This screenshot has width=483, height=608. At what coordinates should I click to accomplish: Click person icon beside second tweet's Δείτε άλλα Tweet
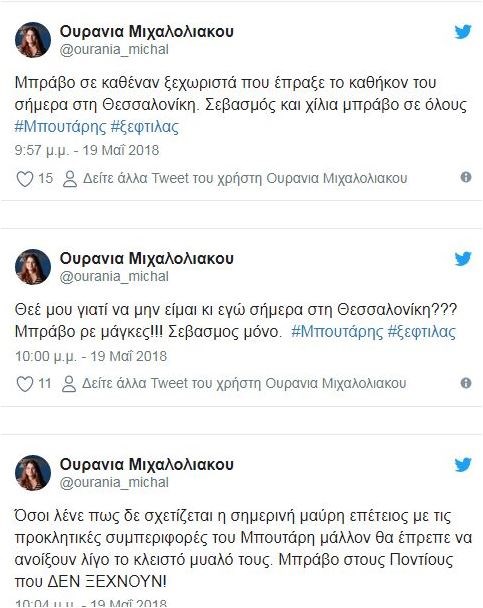[69, 384]
